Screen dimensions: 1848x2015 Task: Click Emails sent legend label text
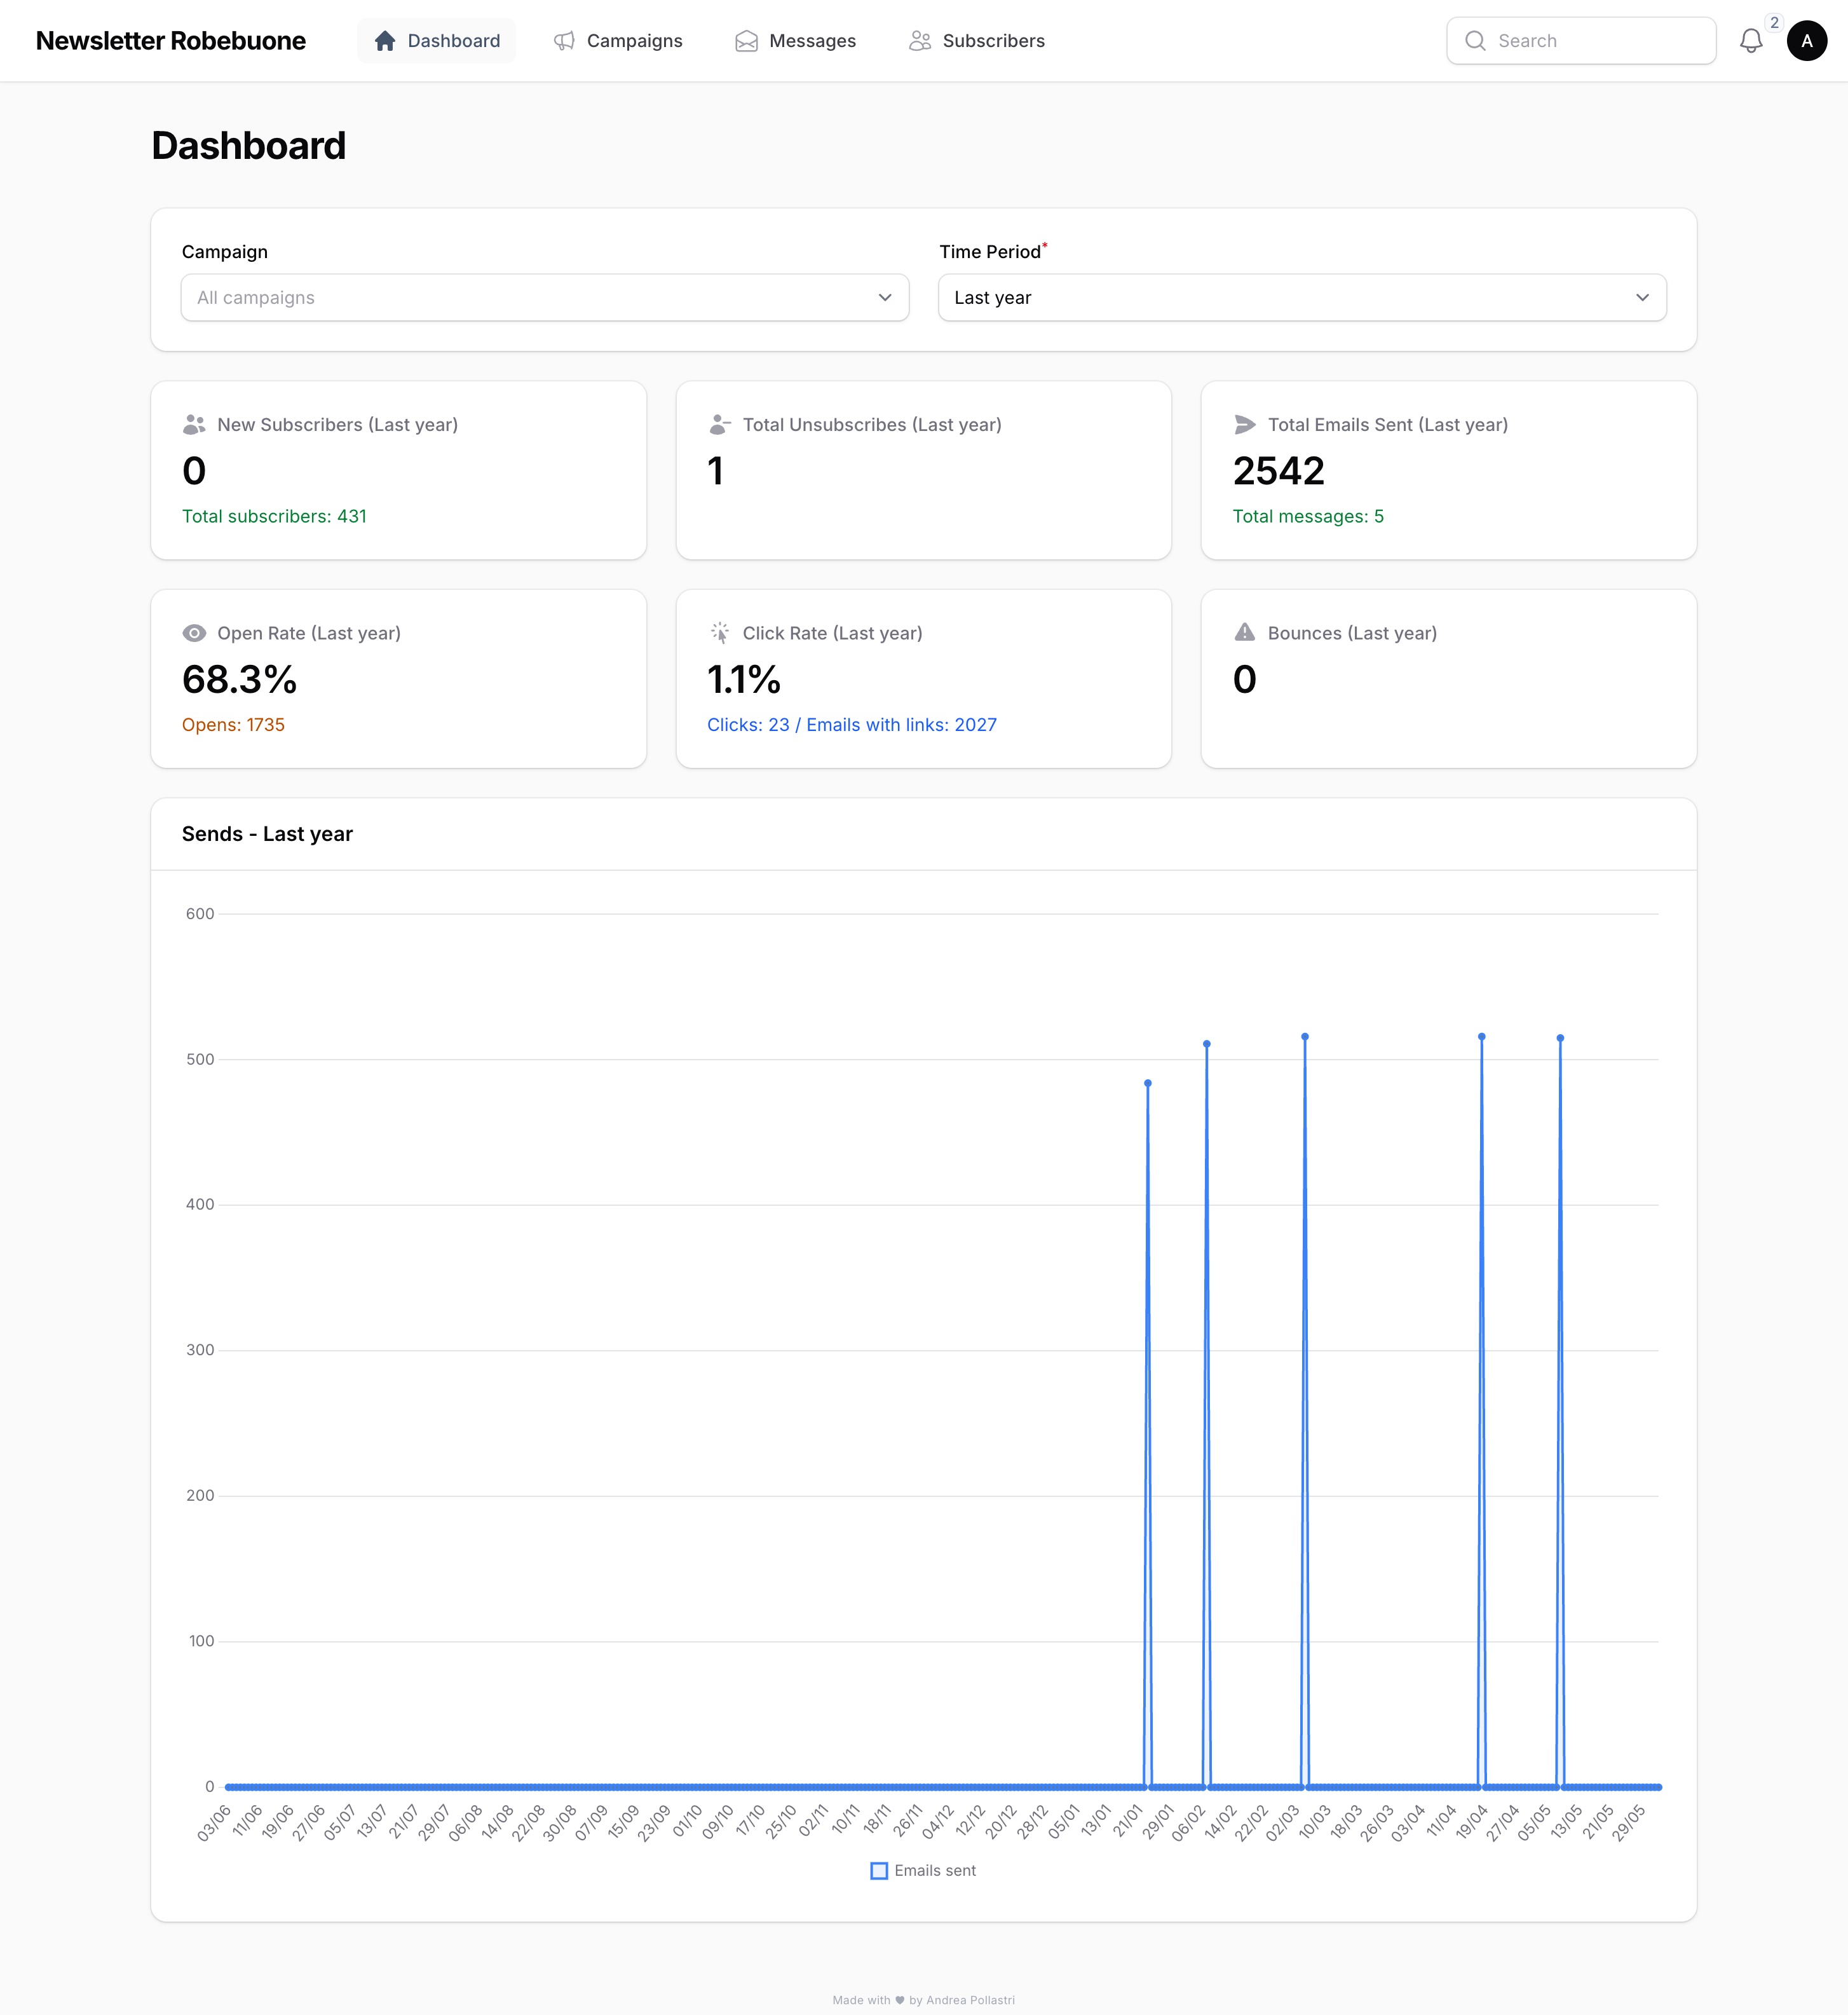935,1871
